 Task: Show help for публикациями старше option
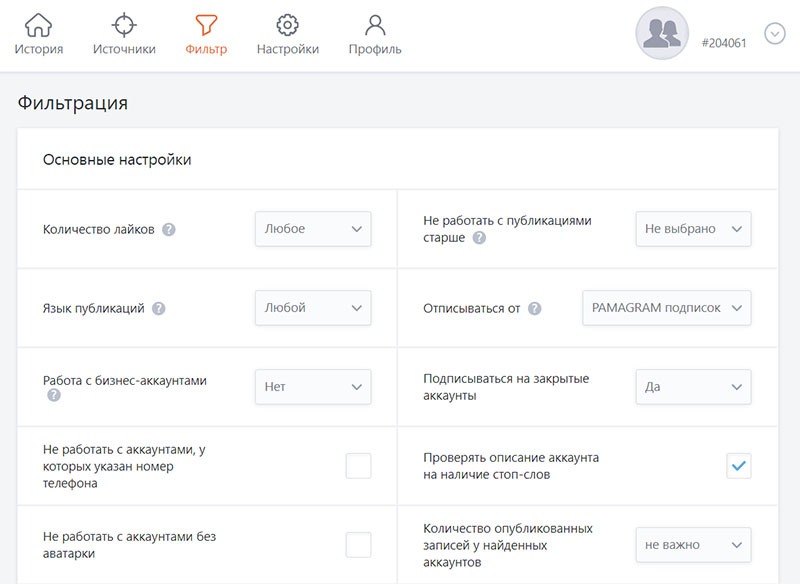point(479,238)
